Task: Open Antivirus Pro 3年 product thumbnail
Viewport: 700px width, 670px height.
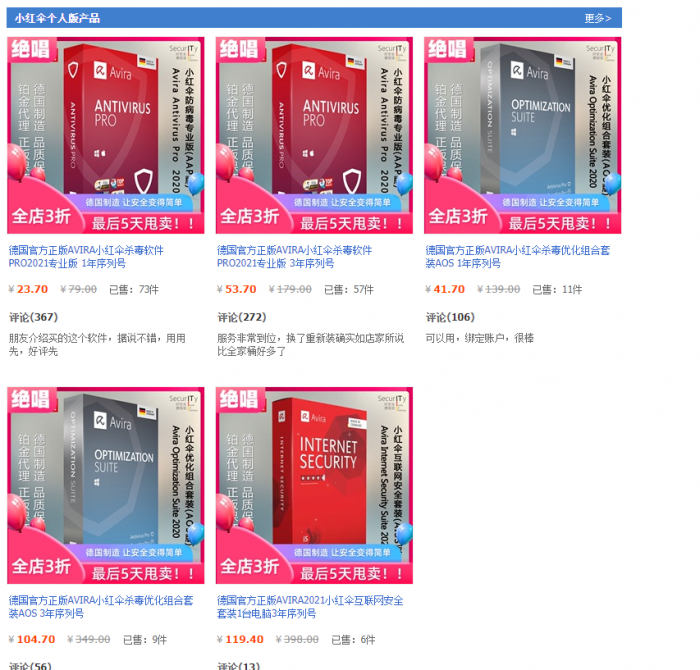Action: (314, 135)
